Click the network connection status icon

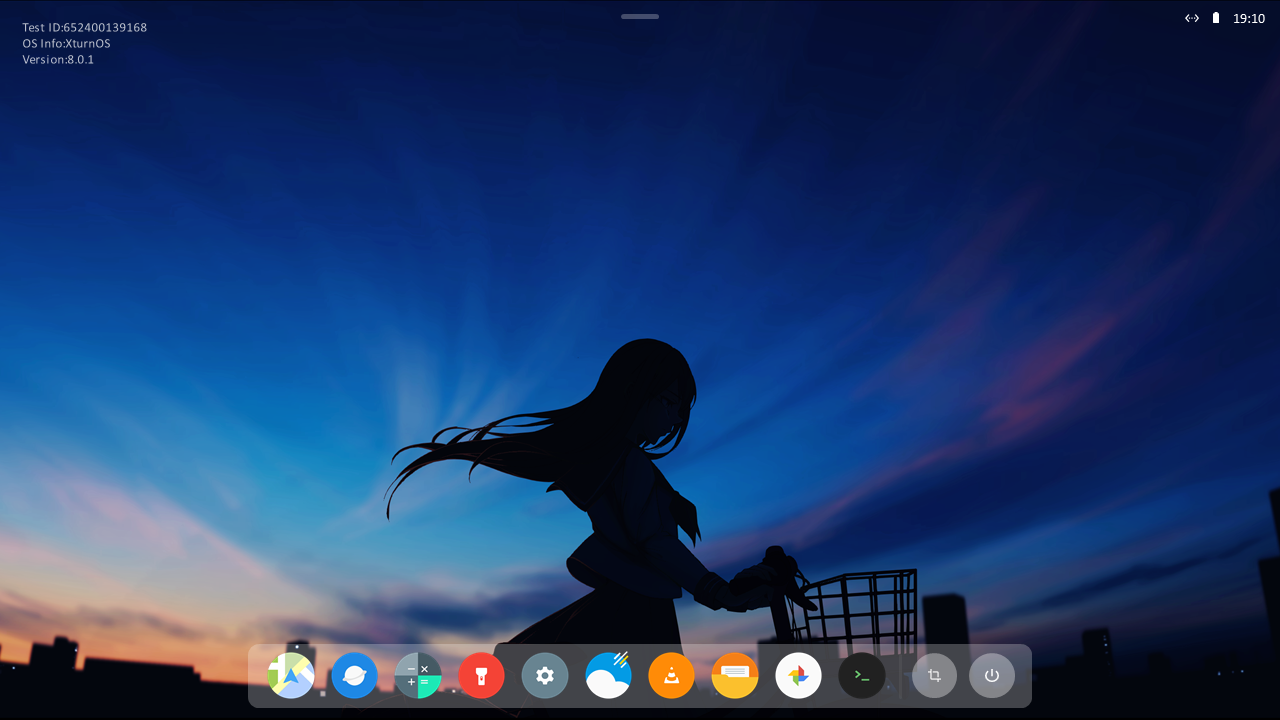1192,18
